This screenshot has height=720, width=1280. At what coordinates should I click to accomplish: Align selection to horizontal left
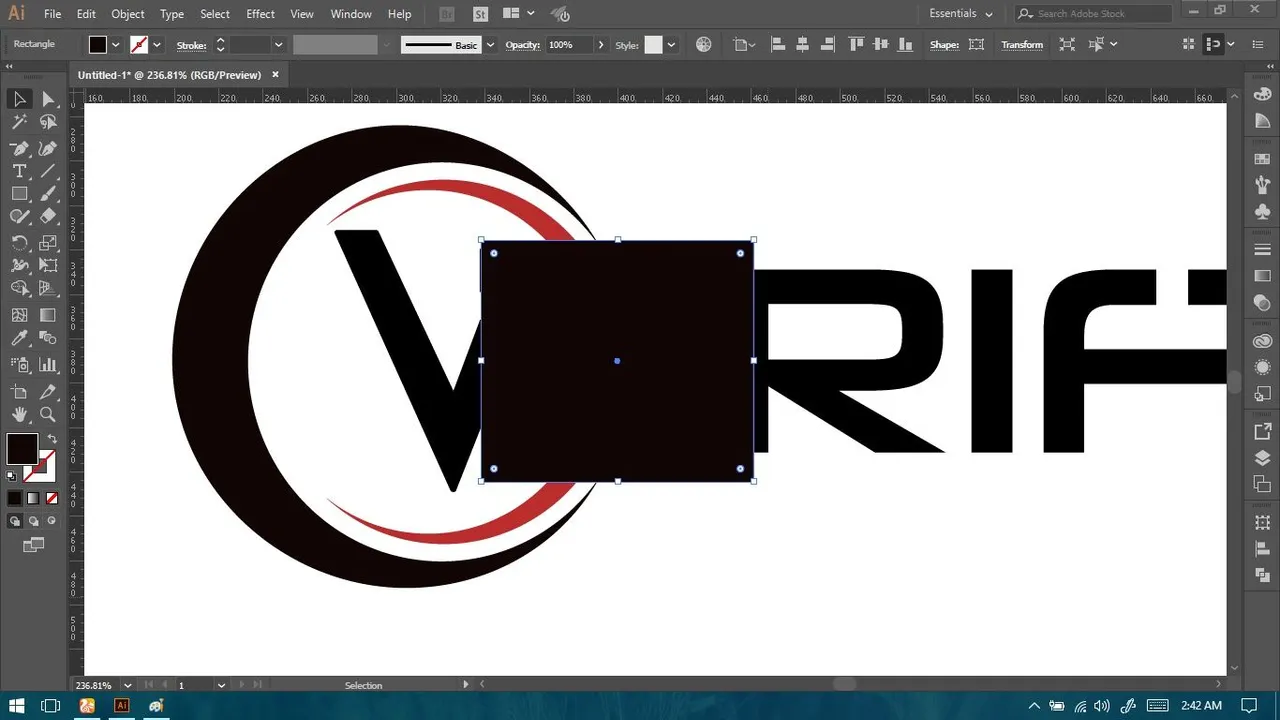tap(778, 45)
